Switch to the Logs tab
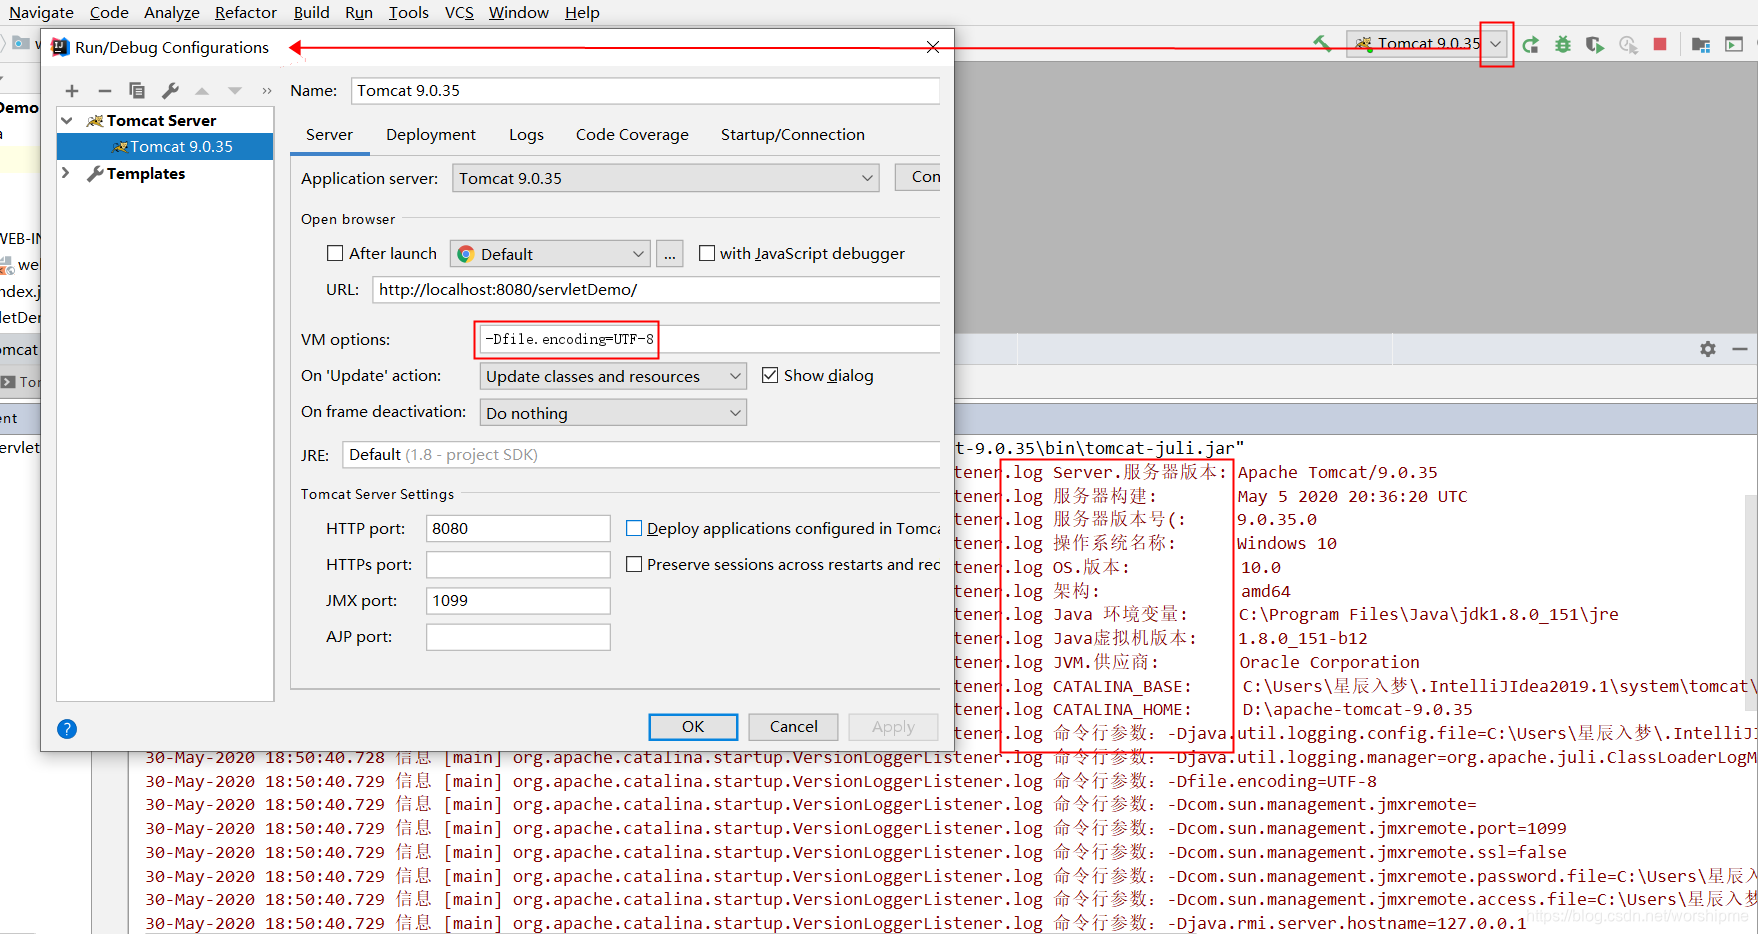This screenshot has height=934, width=1758. click(526, 135)
